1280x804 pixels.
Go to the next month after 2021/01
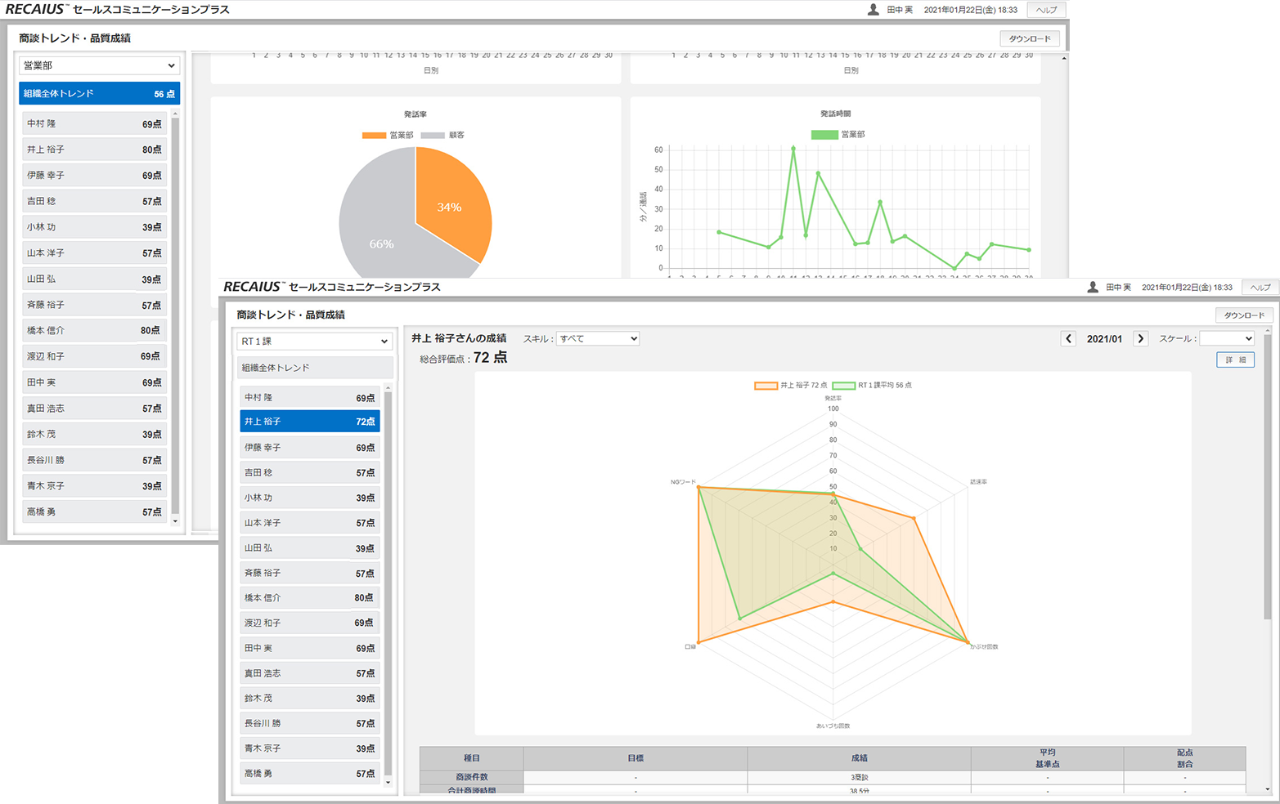pyautogui.click(x=1140, y=339)
